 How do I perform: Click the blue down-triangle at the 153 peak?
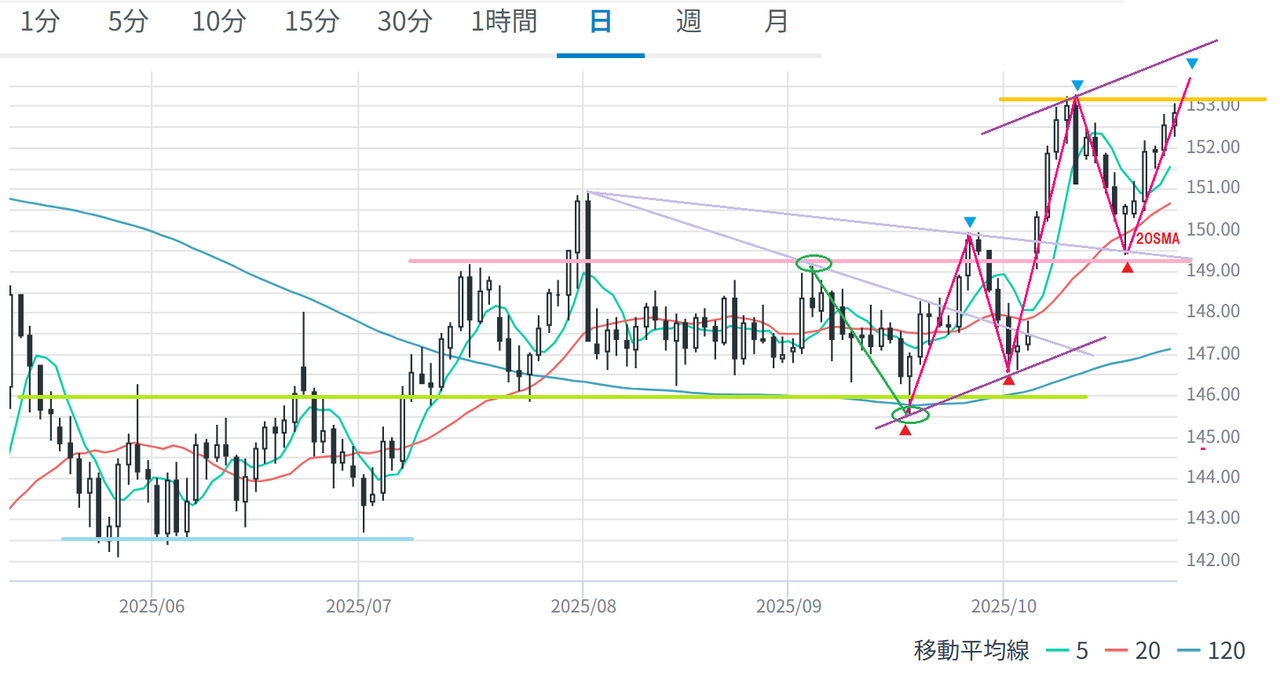point(1077,85)
